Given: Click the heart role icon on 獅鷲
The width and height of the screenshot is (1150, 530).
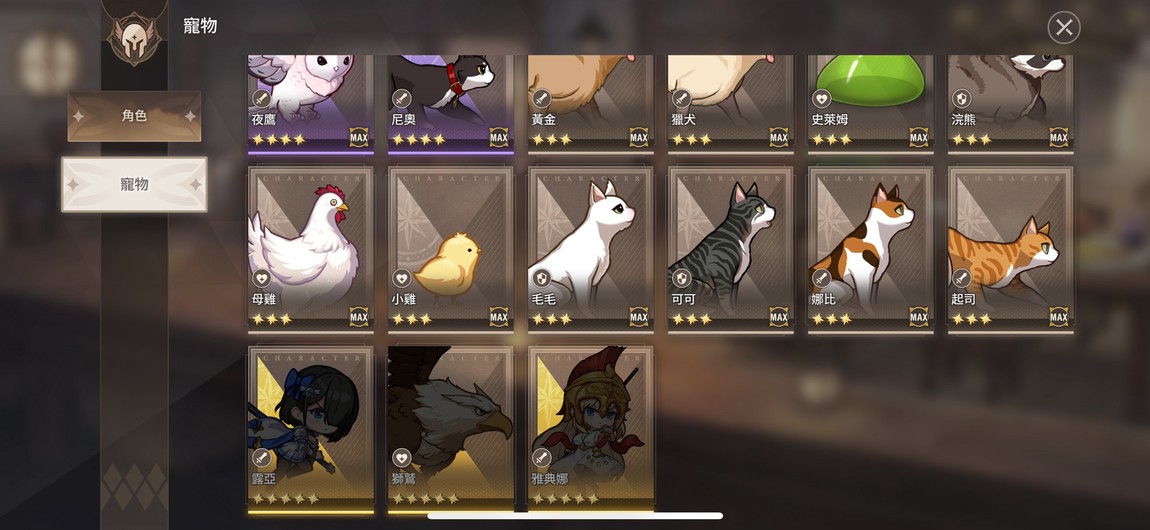Looking at the screenshot, I should coord(401,458).
